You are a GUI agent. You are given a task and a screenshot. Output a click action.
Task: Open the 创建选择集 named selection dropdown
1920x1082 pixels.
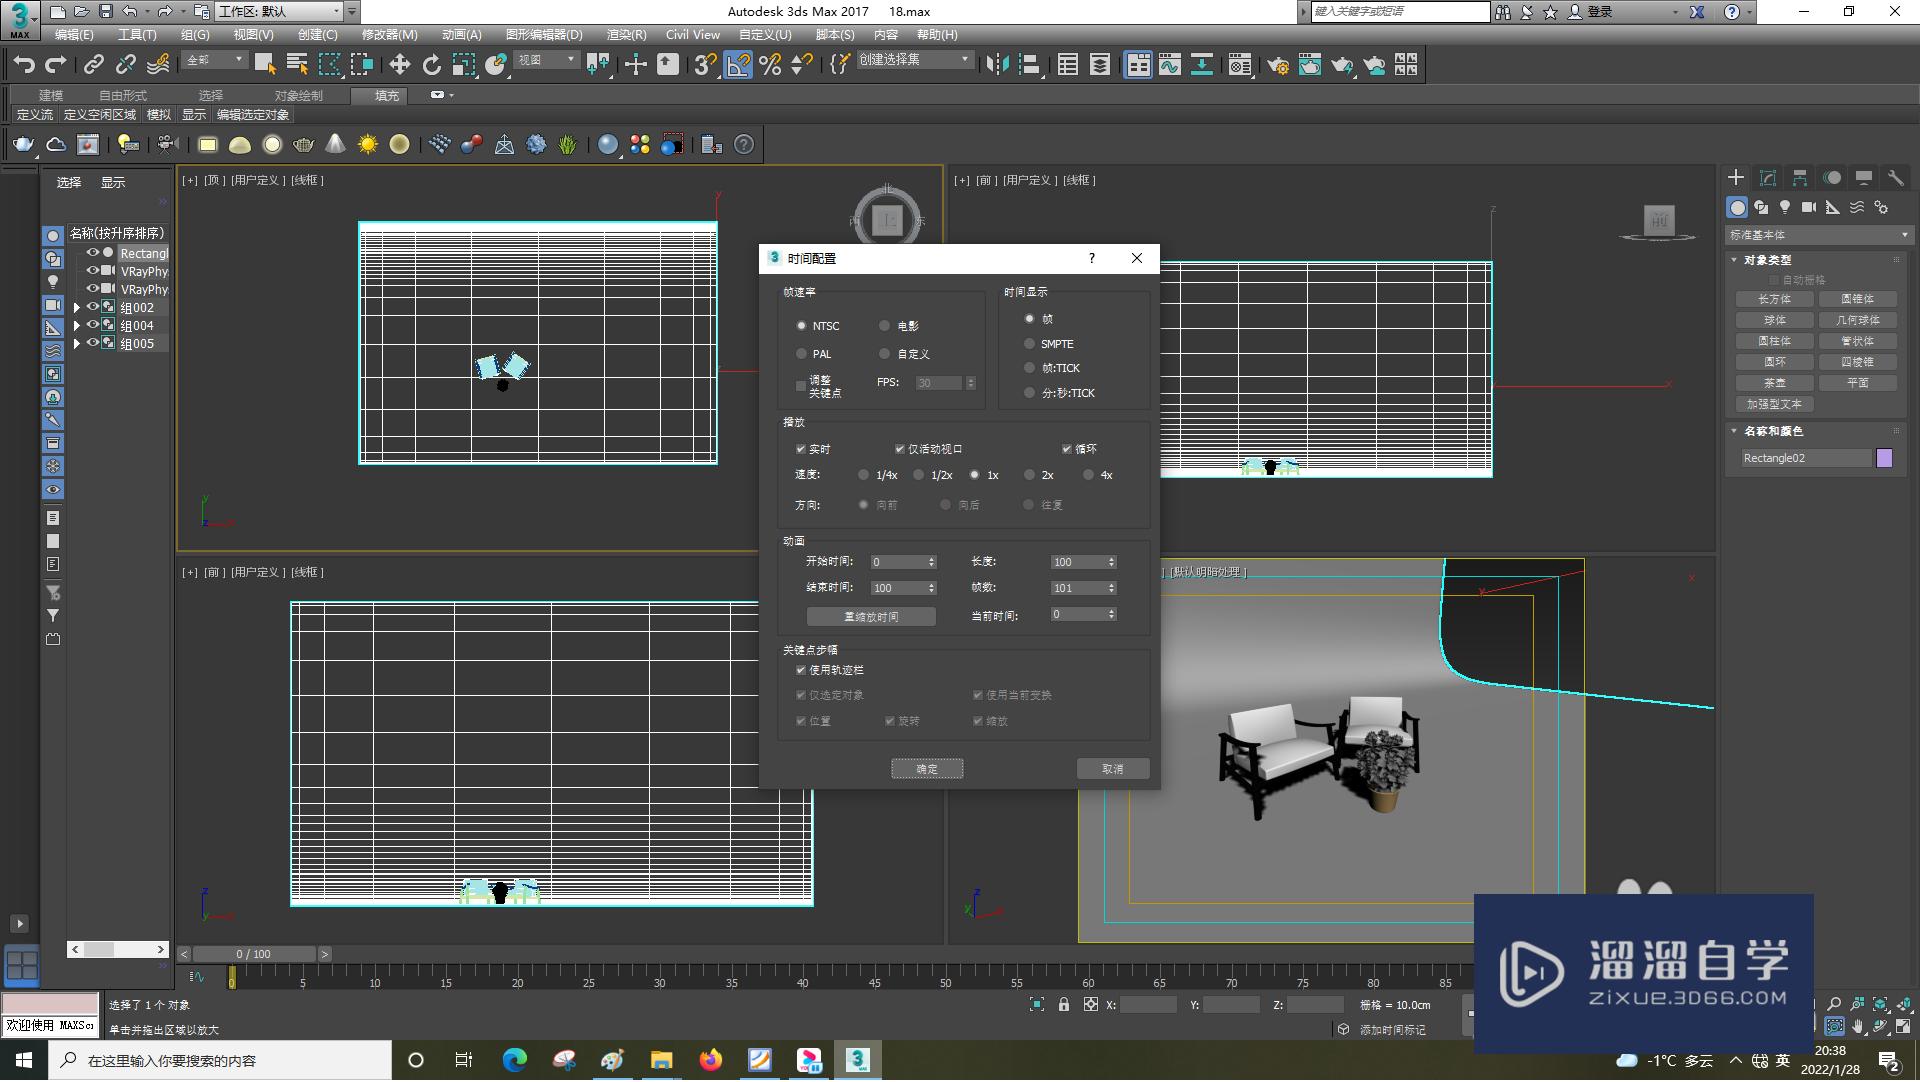pos(915,60)
